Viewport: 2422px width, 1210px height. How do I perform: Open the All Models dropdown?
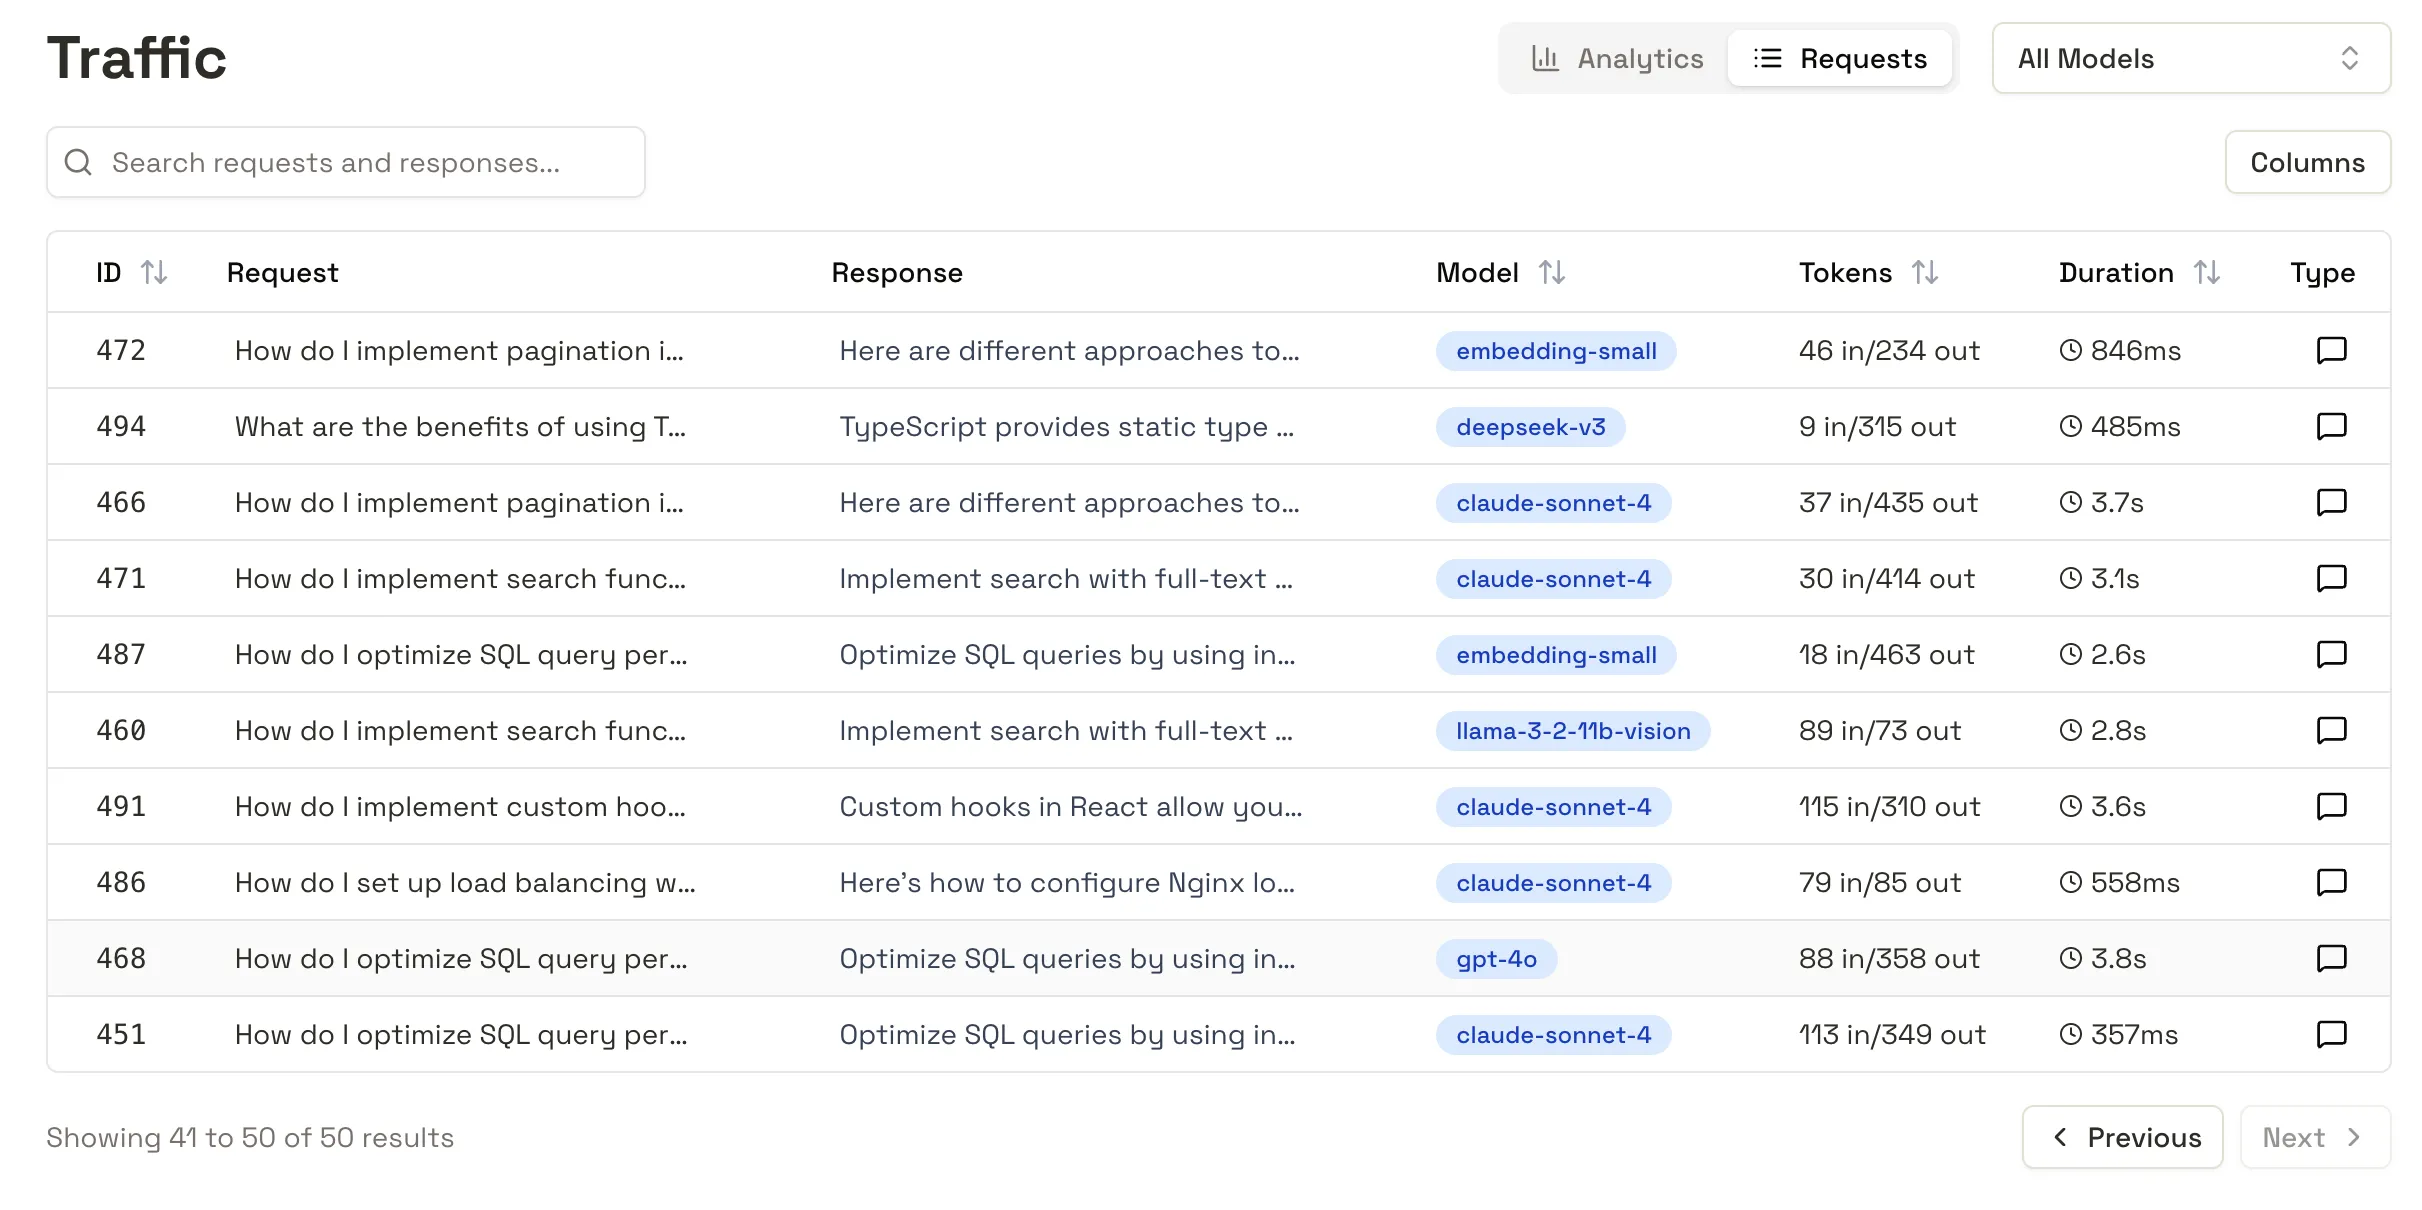[2190, 58]
